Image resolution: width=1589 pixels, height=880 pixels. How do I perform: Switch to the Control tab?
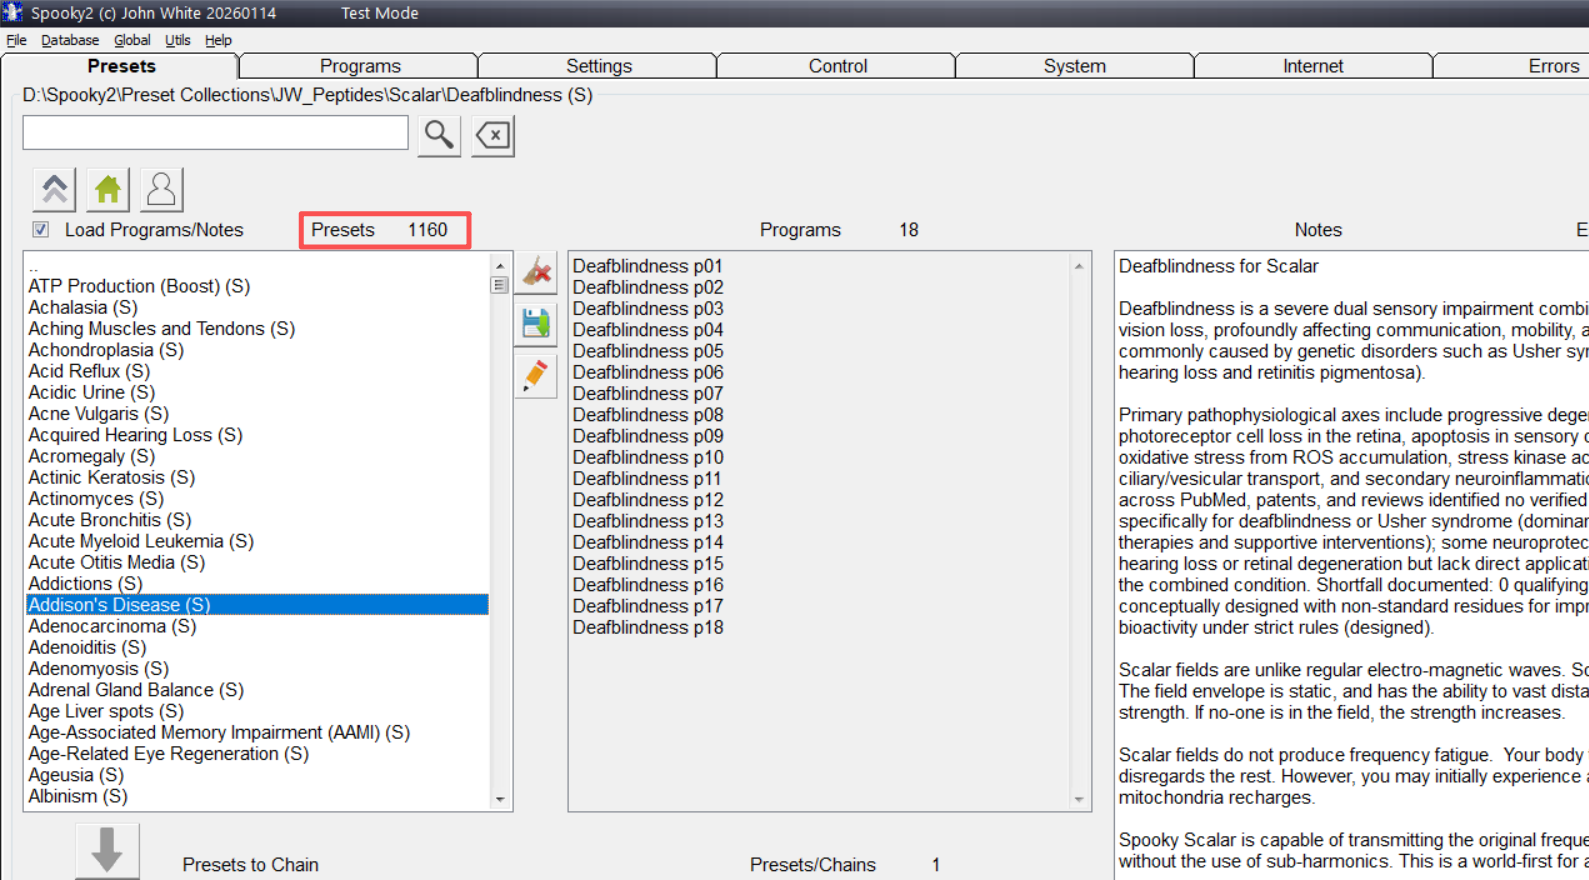(838, 66)
